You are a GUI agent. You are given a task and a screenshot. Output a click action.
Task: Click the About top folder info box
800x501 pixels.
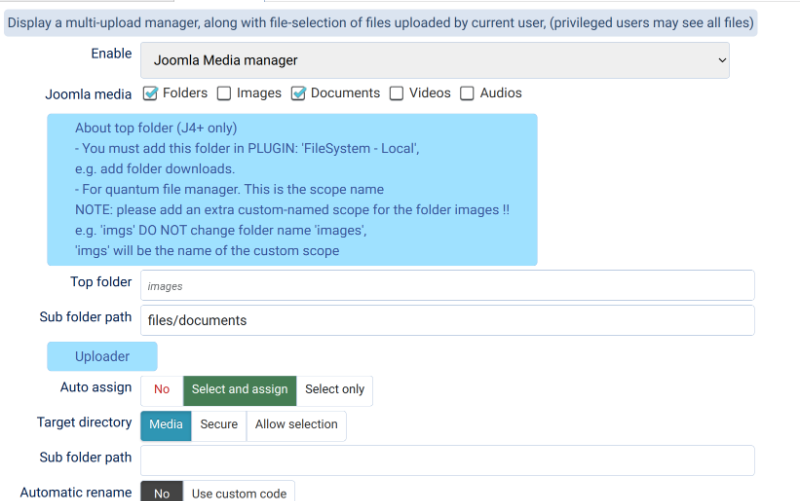click(292, 189)
